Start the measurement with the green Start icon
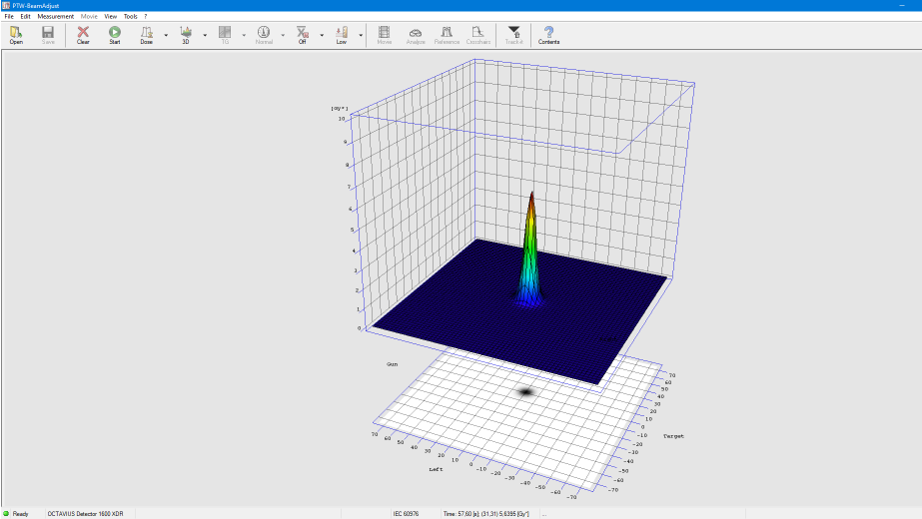 coord(115,35)
